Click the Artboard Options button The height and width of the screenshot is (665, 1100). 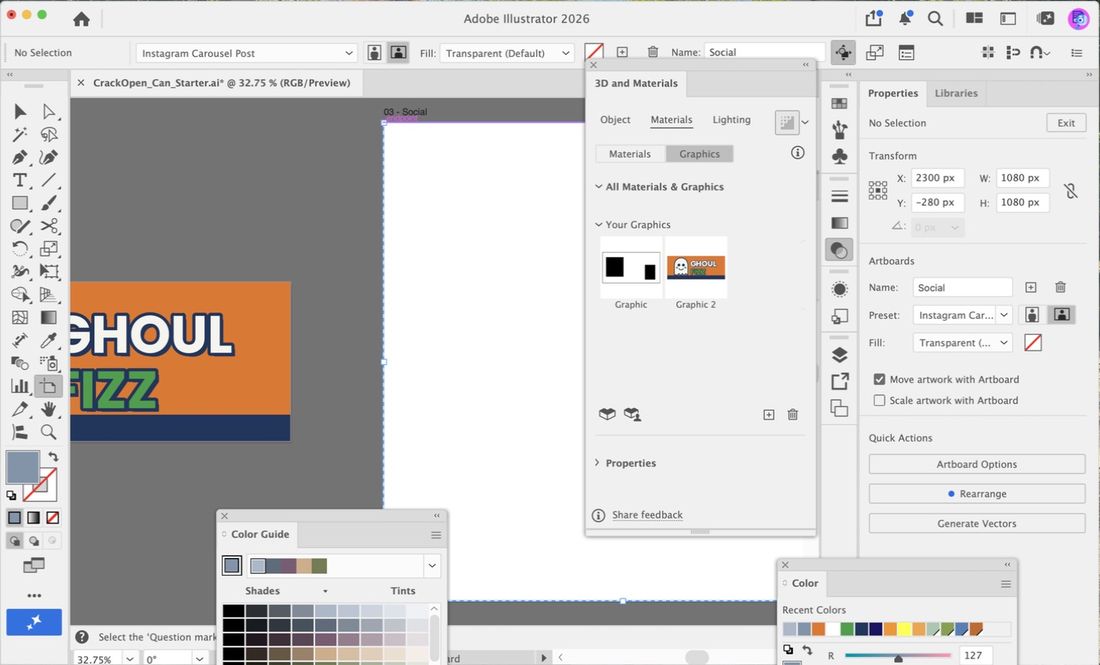pyautogui.click(x=977, y=464)
